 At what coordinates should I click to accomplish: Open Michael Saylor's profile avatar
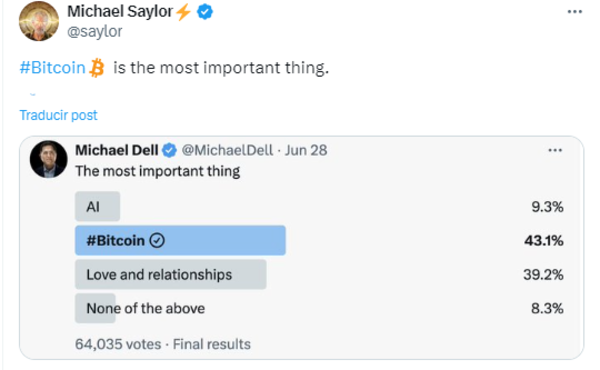click(39, 21)
